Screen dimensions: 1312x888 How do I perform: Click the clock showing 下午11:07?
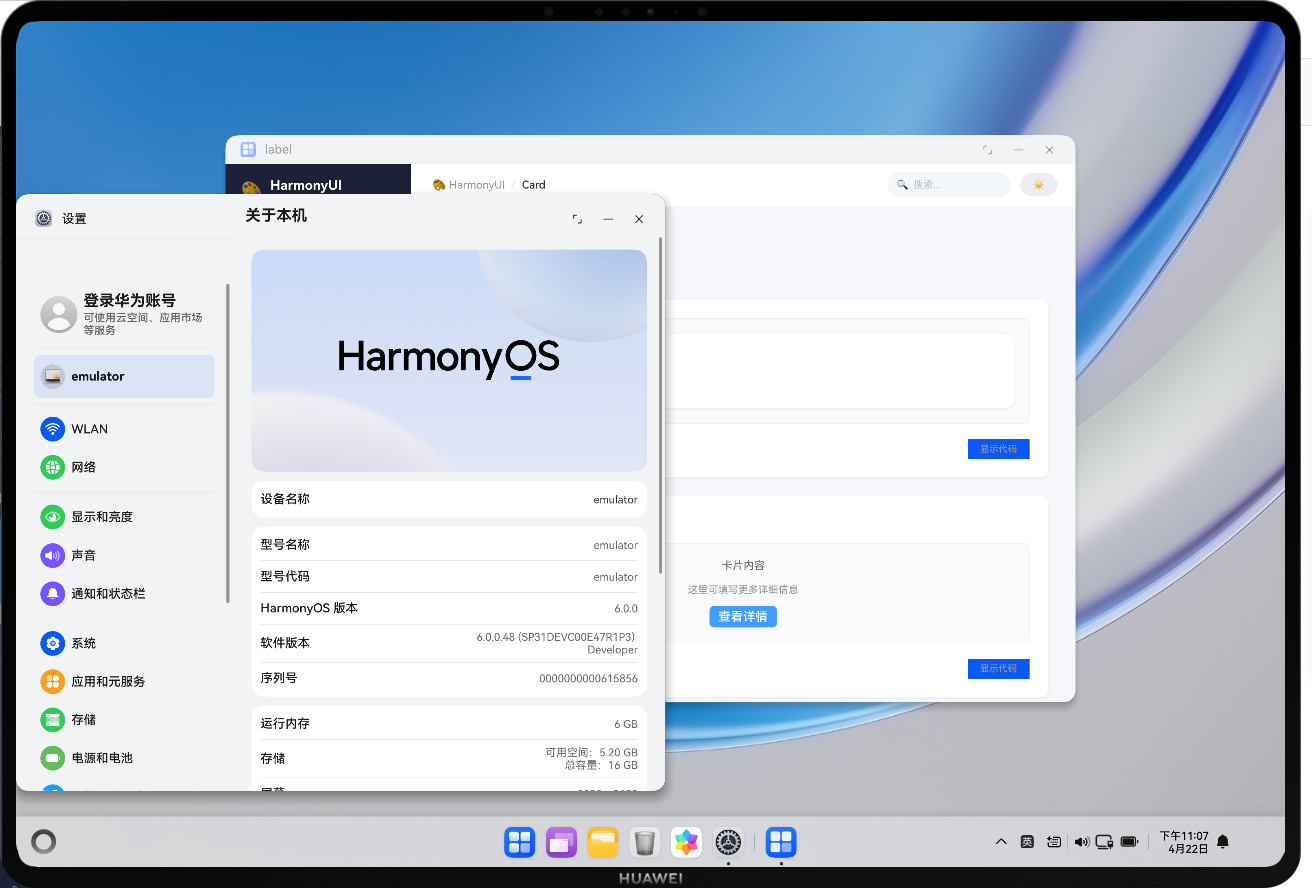(x=1184, y=842)
